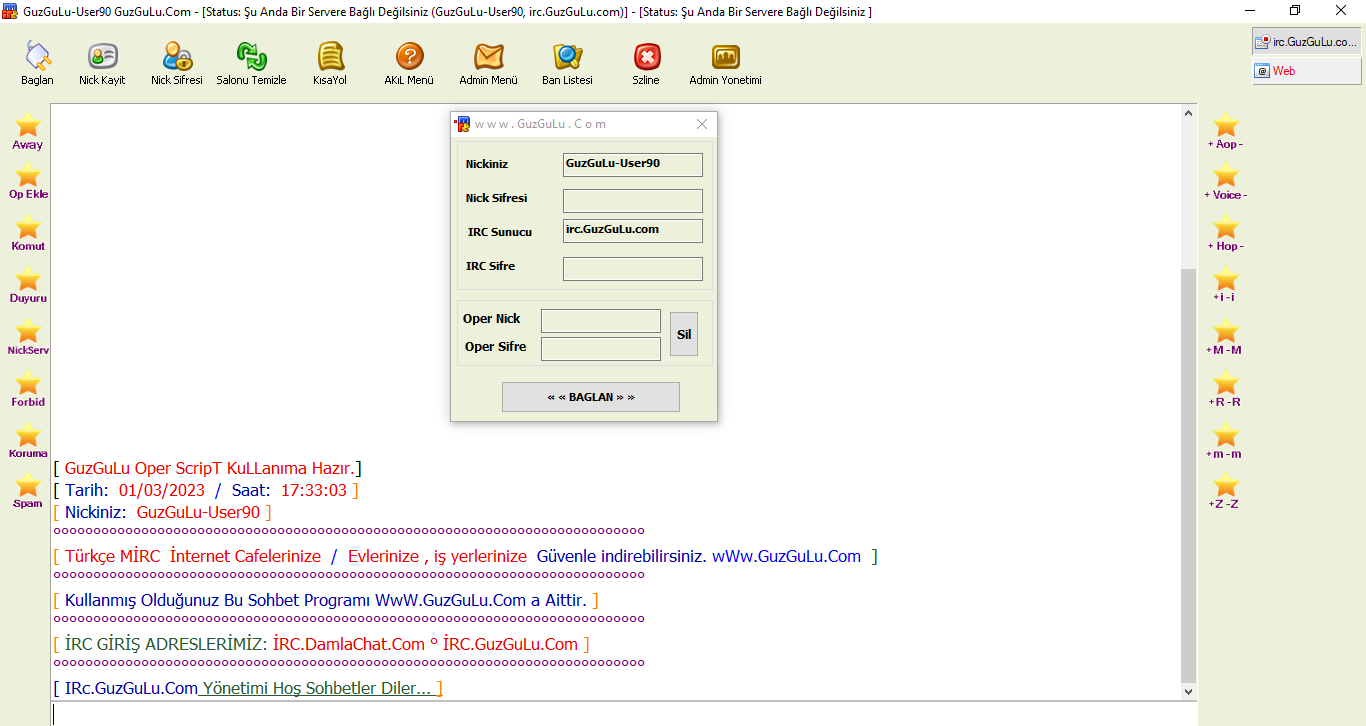Click the + Voice - star button
Screen dimensions: 1366x726
pos(1225,181)
